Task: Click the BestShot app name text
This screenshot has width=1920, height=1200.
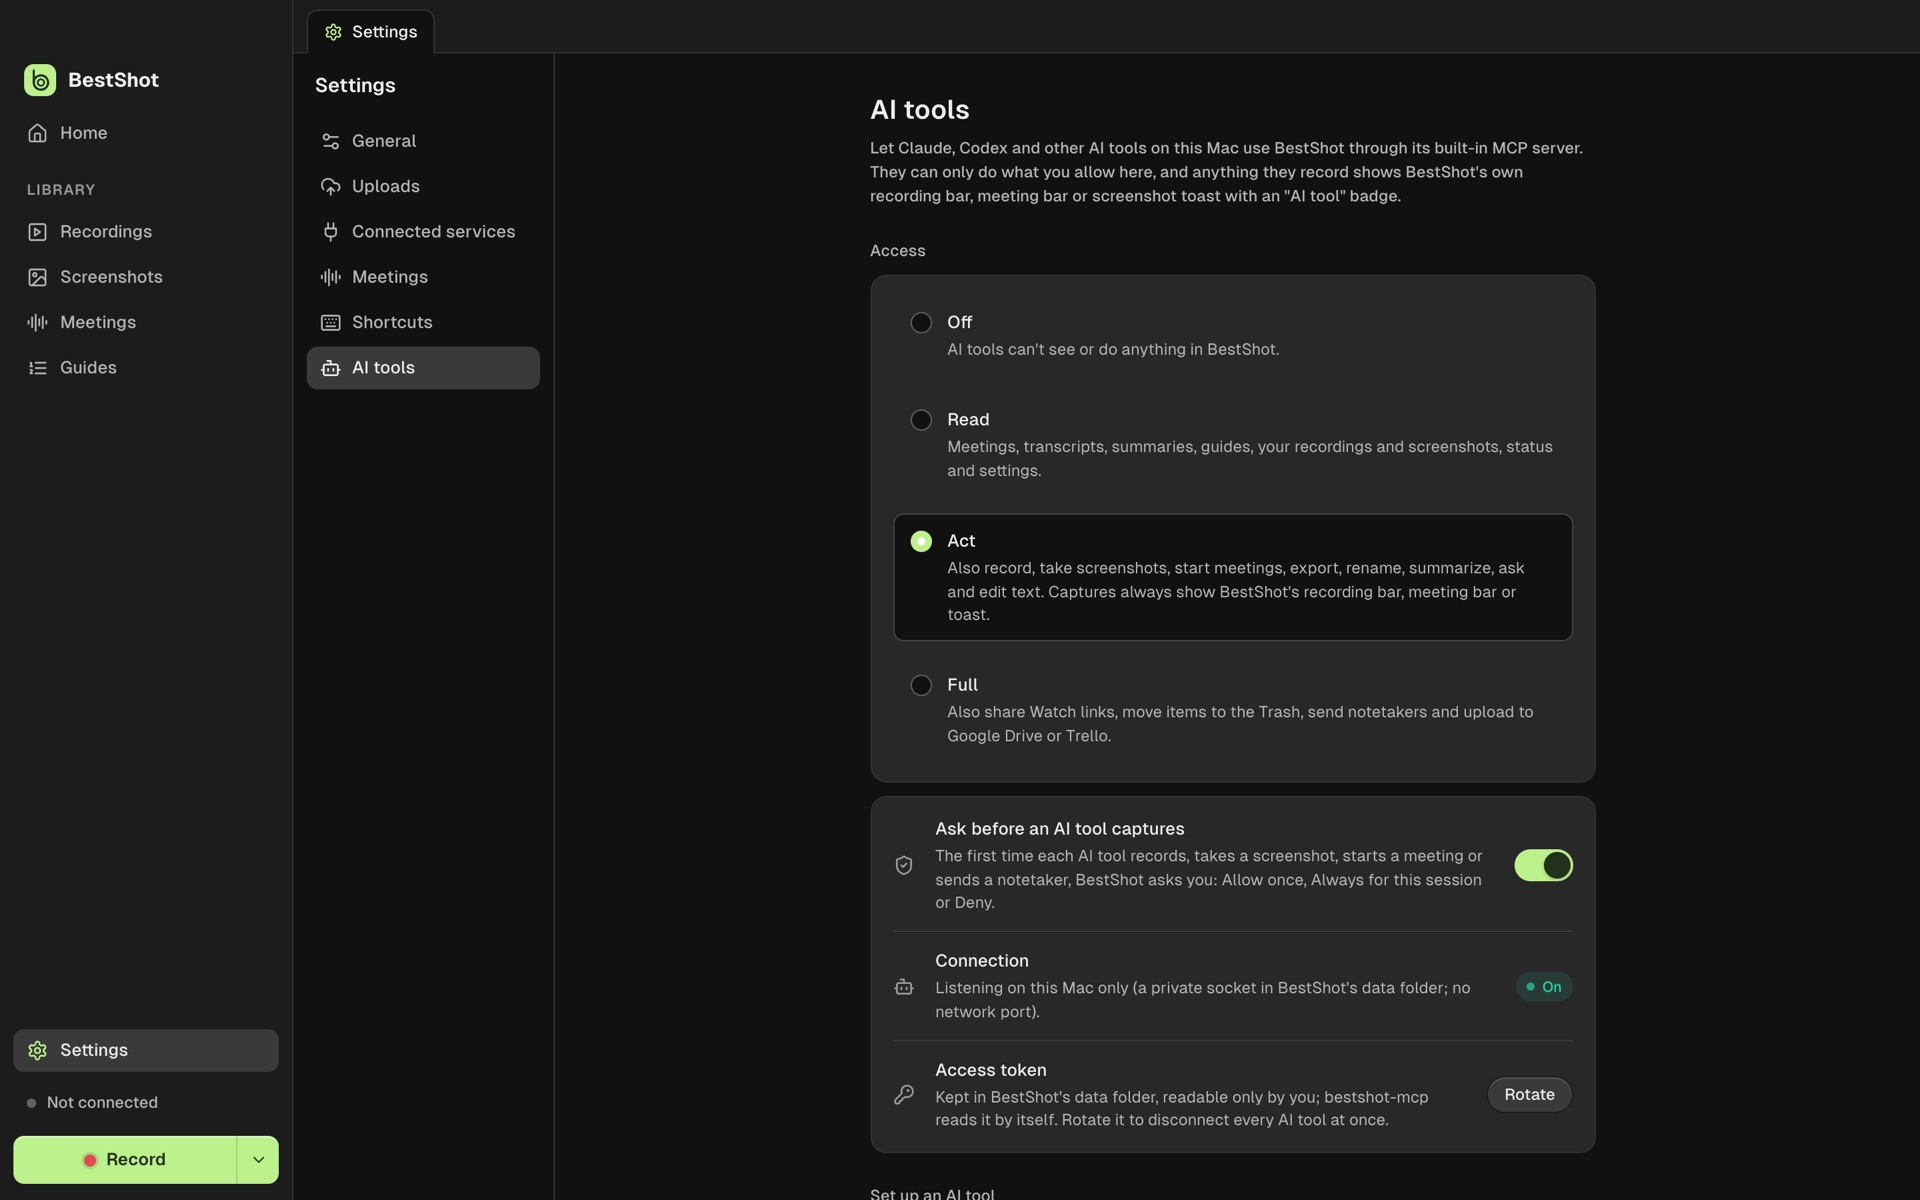Action: tap(113, 80)
